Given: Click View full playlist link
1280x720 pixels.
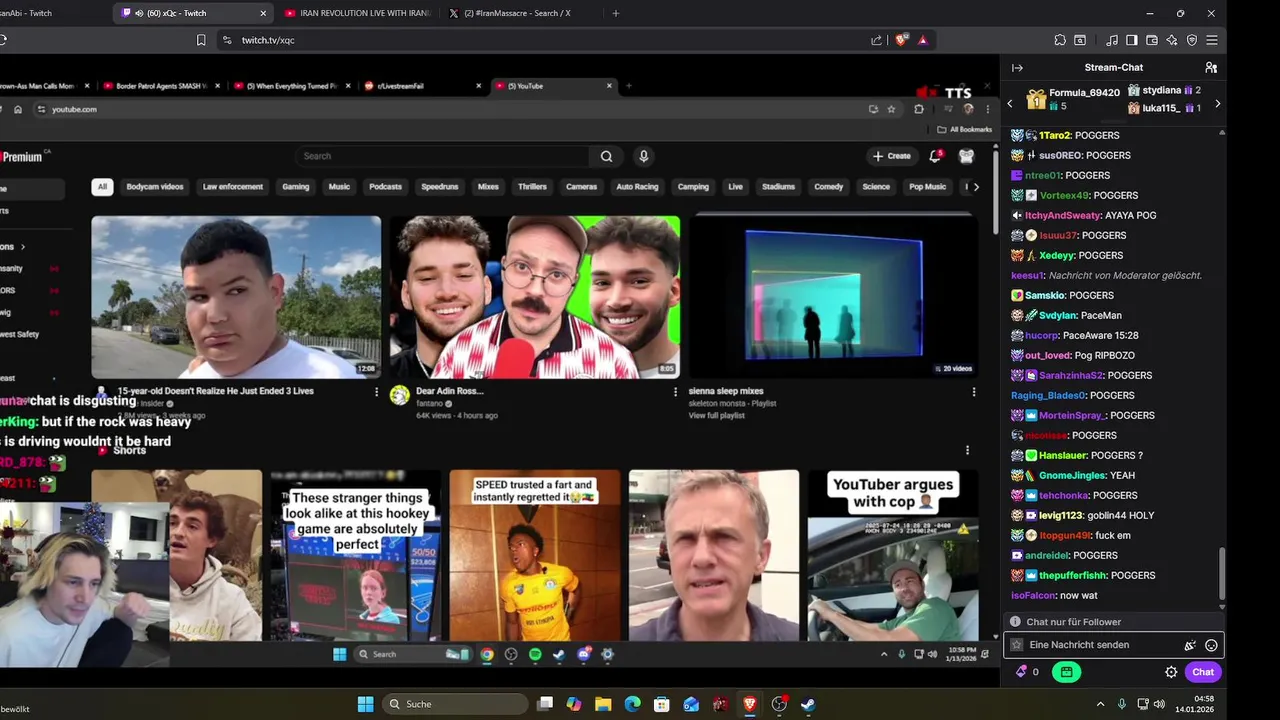Looking at the screenshot, I should 717,415.
